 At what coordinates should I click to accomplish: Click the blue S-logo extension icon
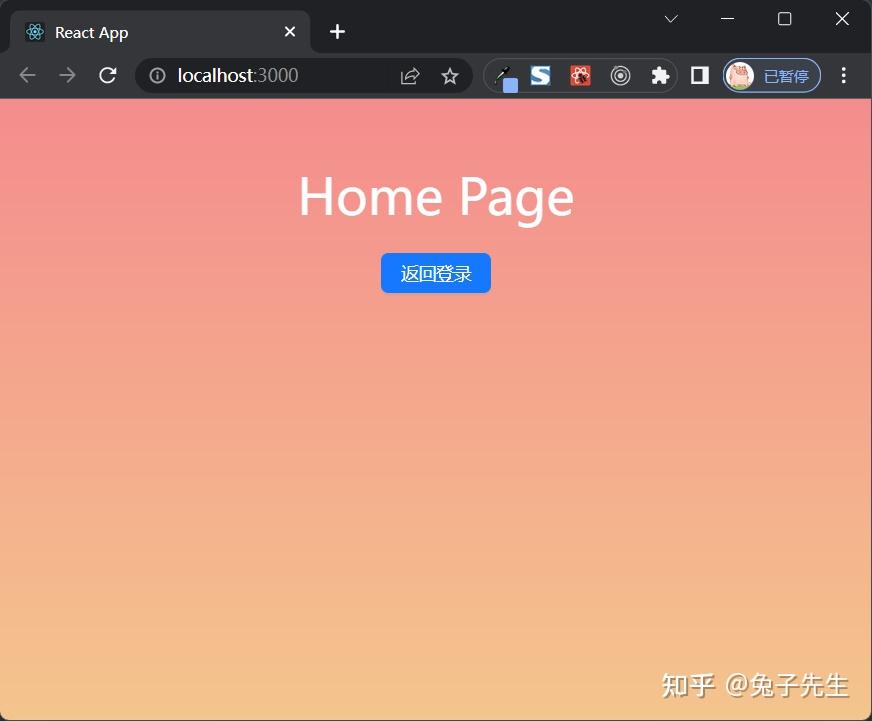[540, 75]
